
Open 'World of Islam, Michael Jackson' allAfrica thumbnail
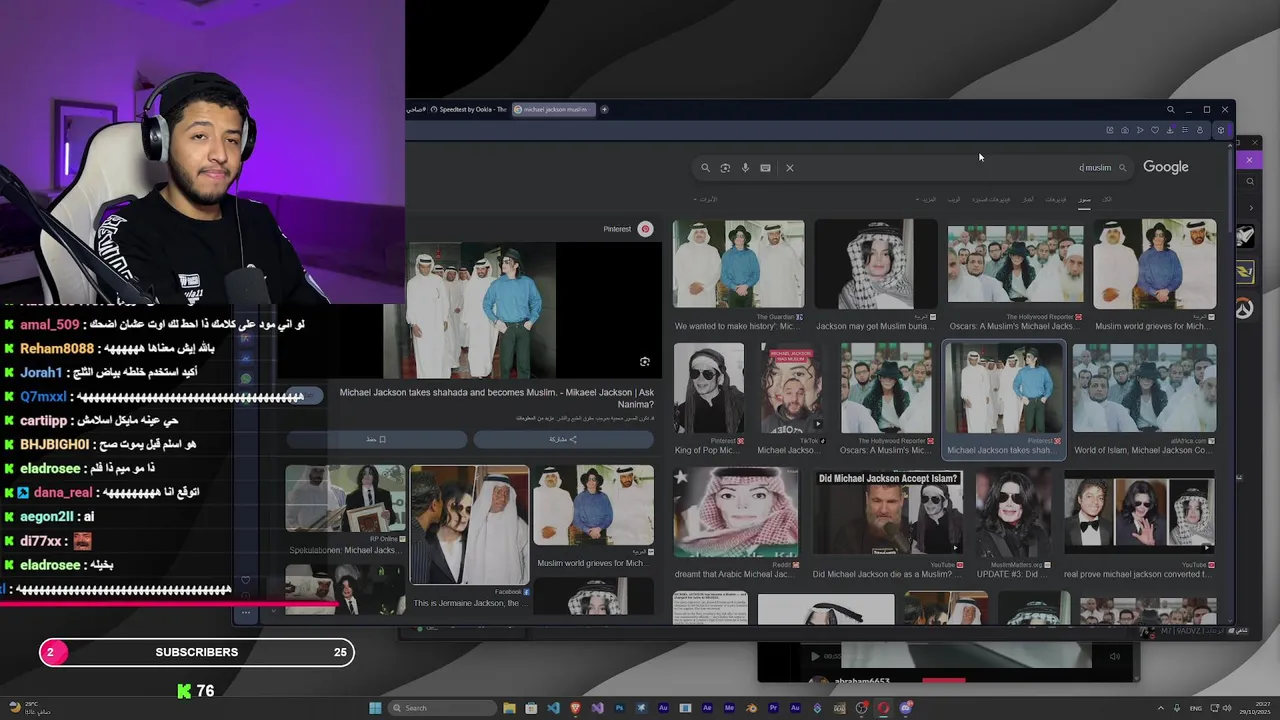tap(1144, 388)
